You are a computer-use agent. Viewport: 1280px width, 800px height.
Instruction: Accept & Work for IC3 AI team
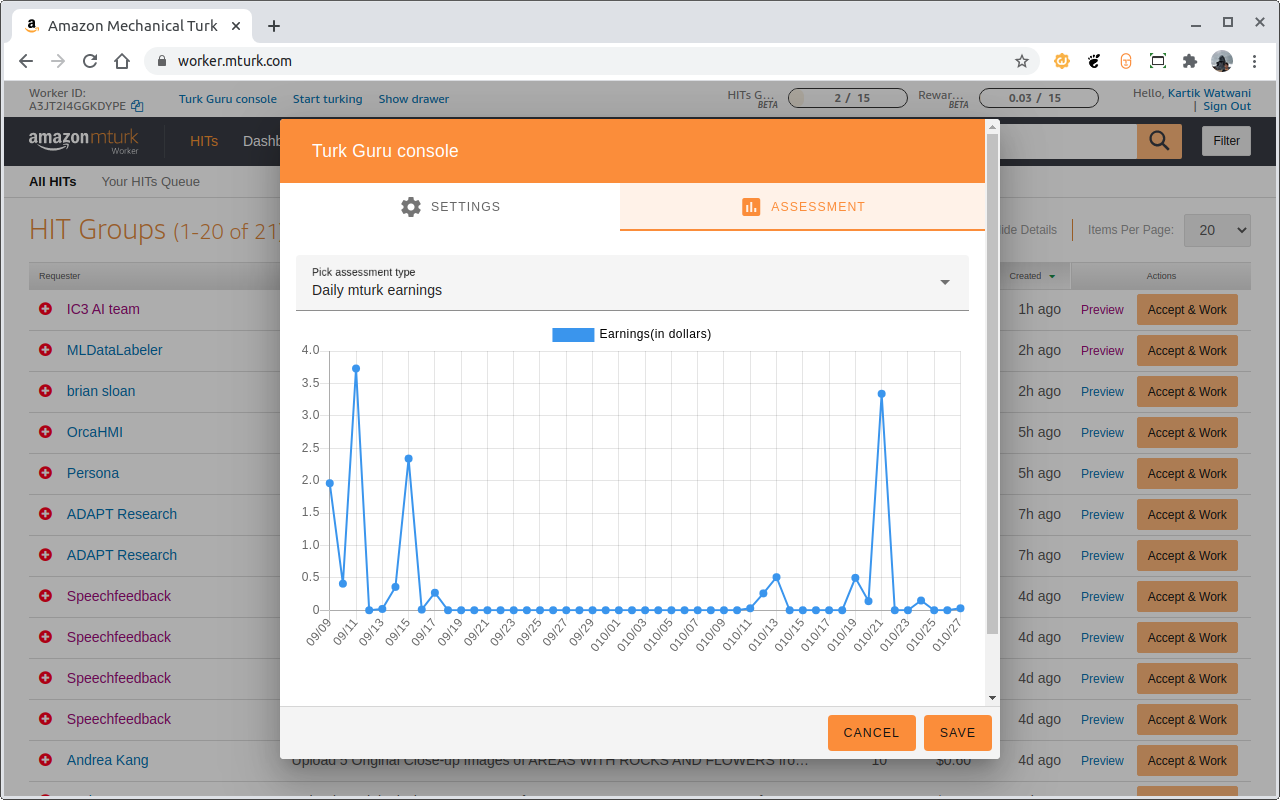pyautogui.click(x=1187, y=310)
